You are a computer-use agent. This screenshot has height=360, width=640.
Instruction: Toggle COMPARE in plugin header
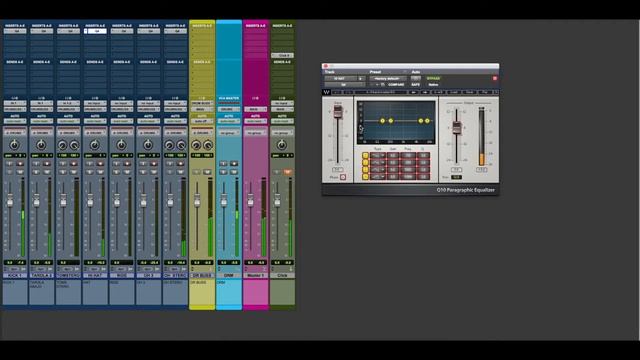396,84
